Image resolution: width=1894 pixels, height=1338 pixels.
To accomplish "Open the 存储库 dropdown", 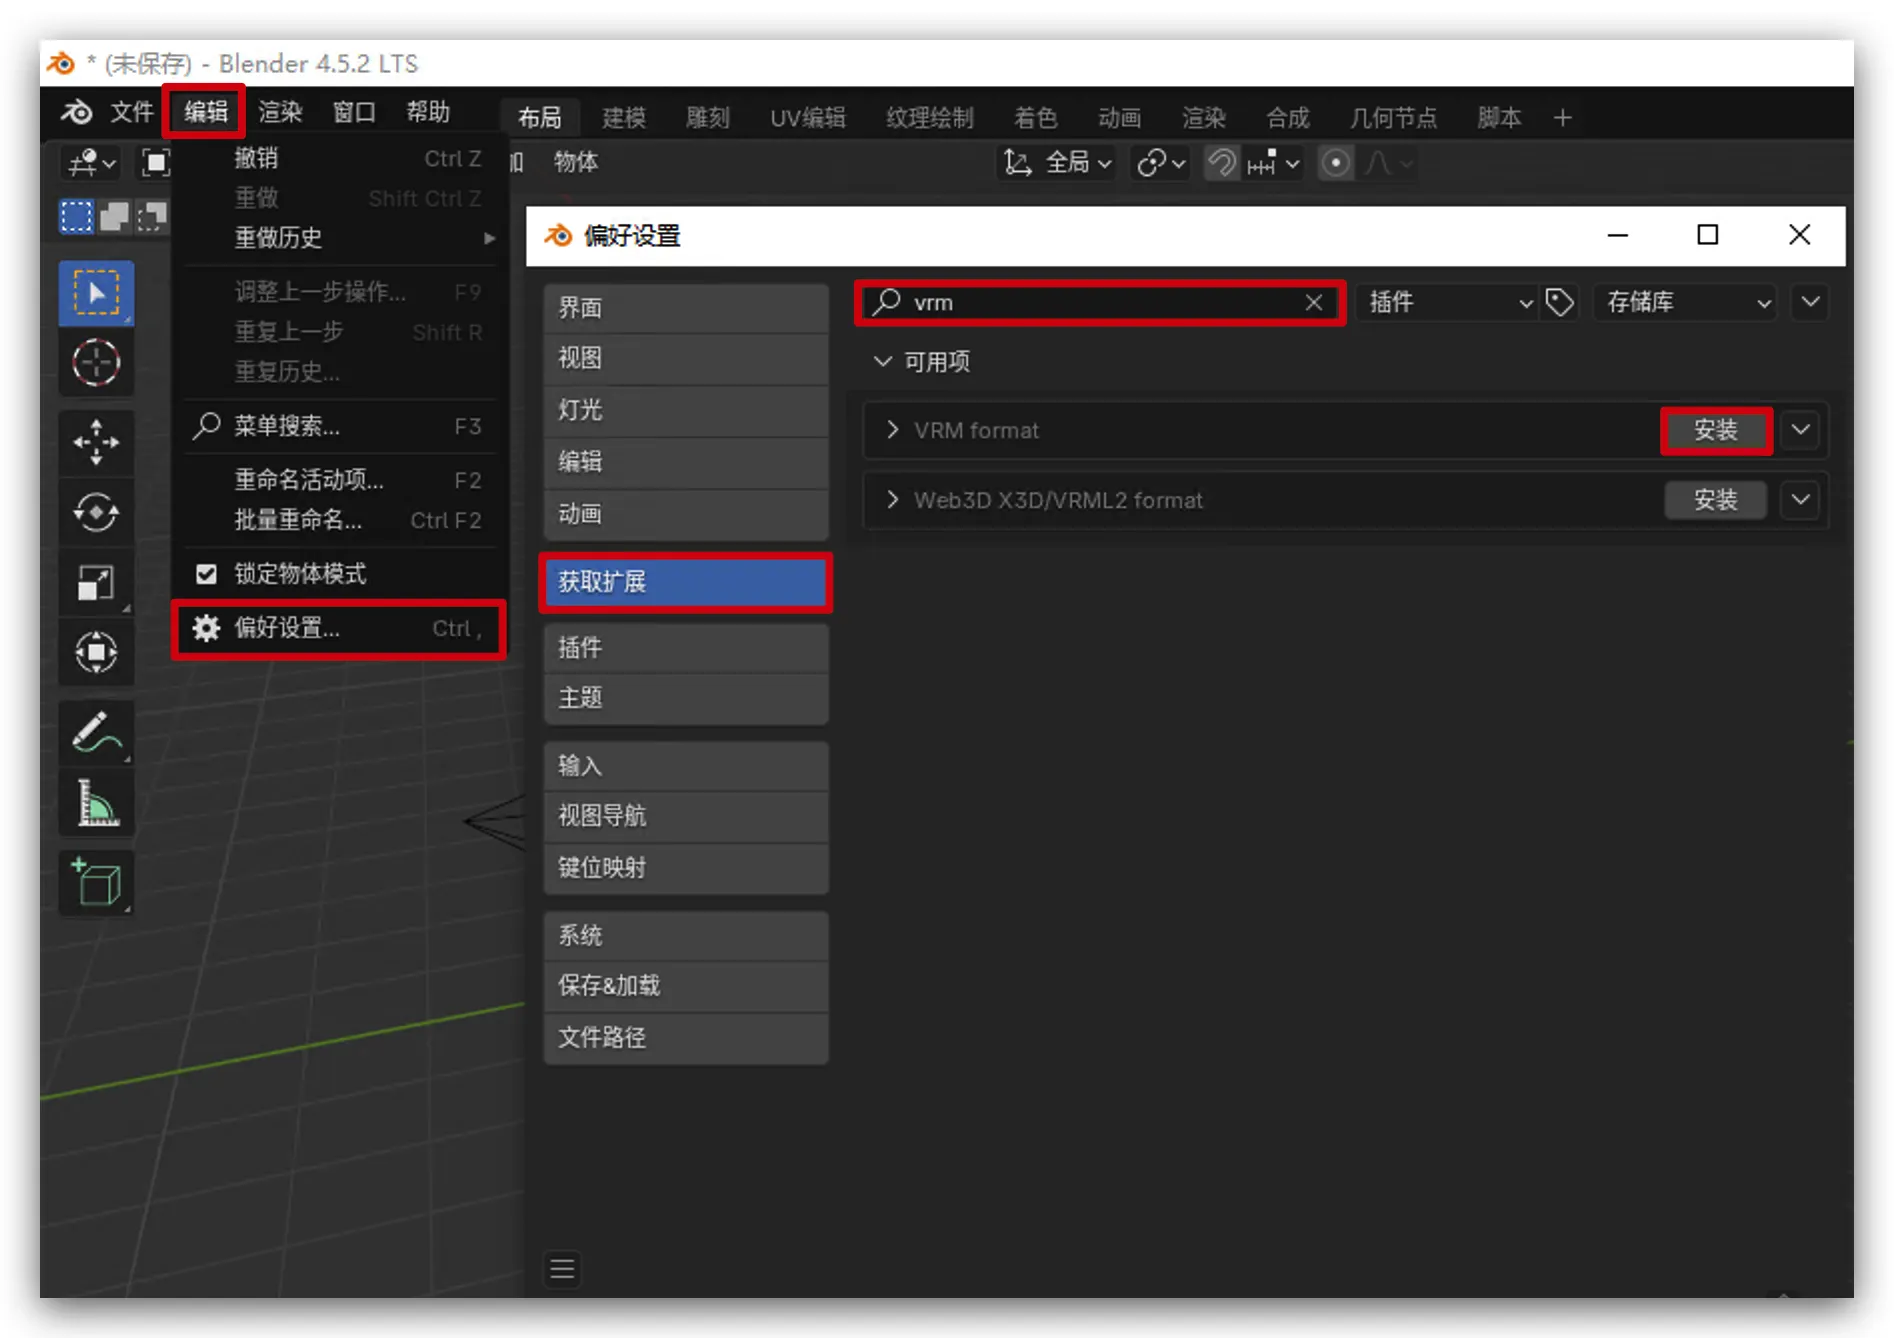I will [1686, 302].
